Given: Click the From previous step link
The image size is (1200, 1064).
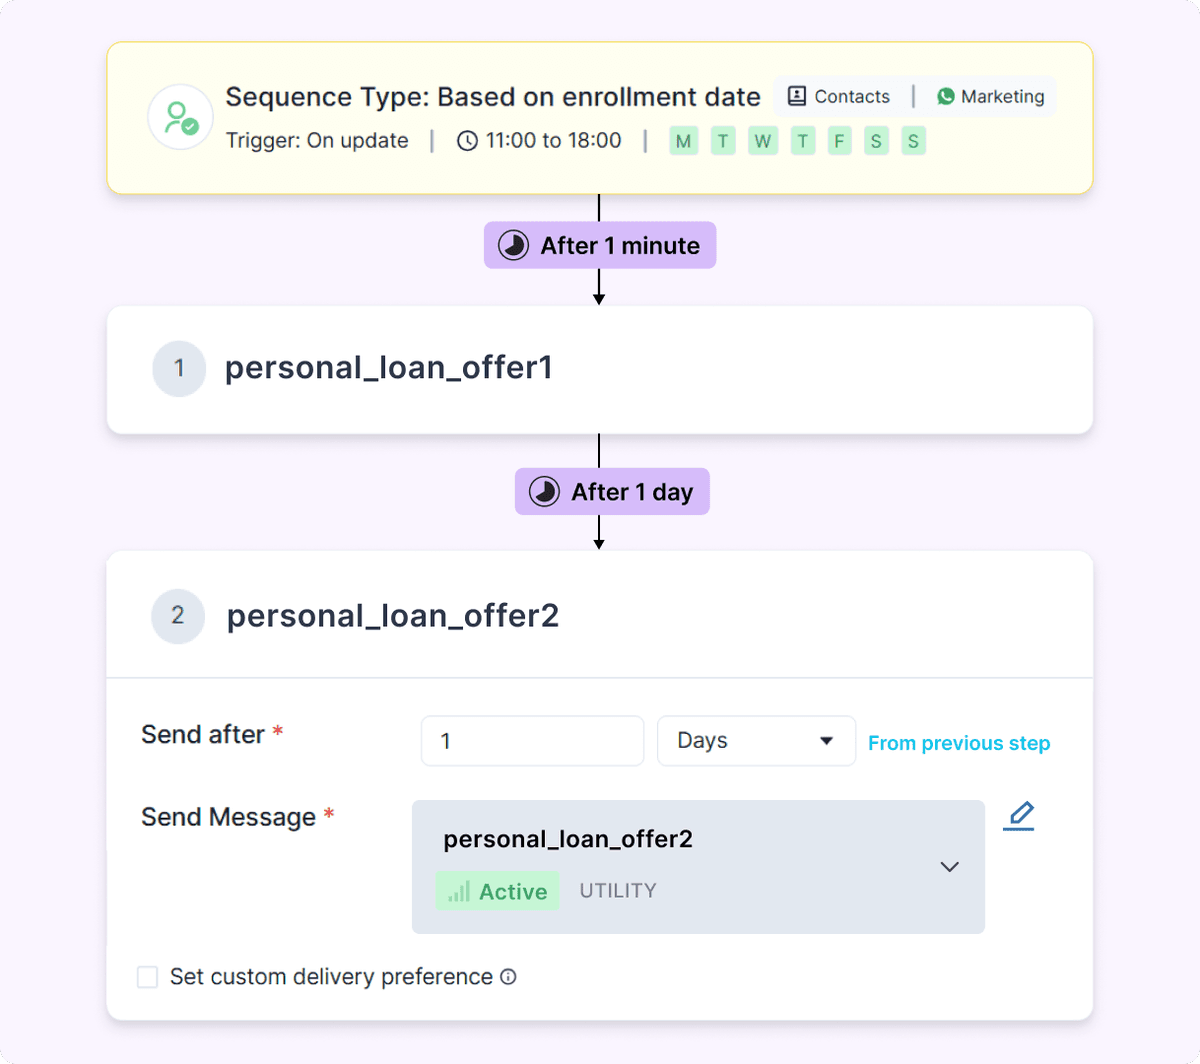Looking at the screenshot, I should [958, 743].
